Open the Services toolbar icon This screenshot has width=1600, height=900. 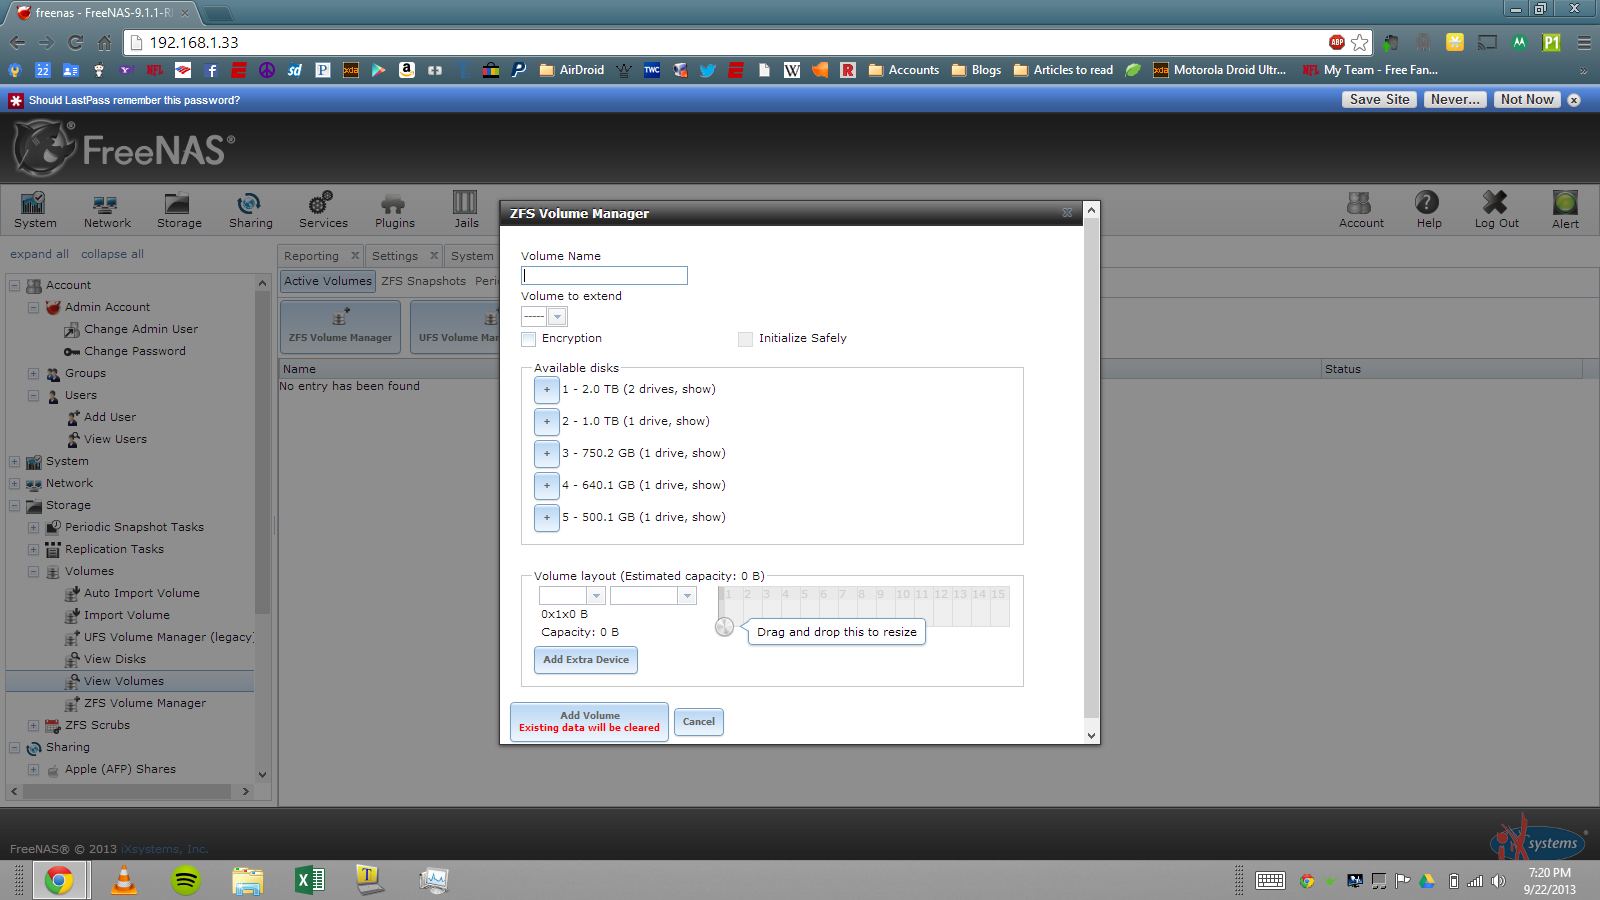(x=323, y=209)
